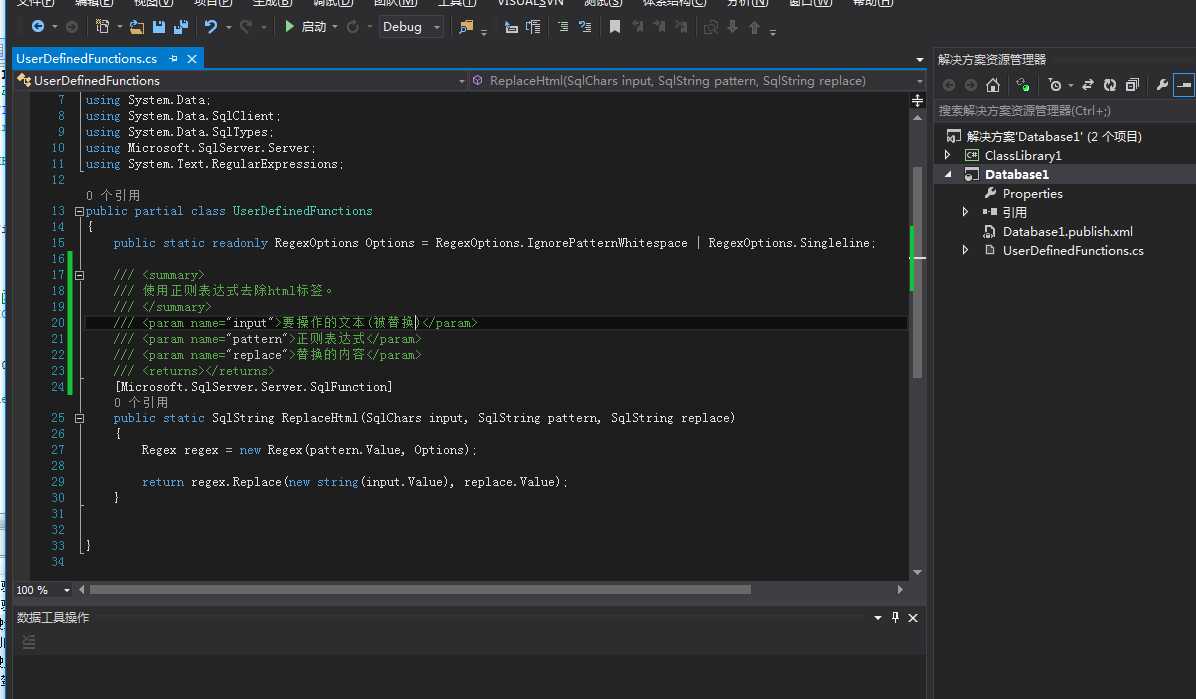Click the SqlFunction attribute text on line 24
This screenshot has width=1196, height=699.
[x=253, y=387]
